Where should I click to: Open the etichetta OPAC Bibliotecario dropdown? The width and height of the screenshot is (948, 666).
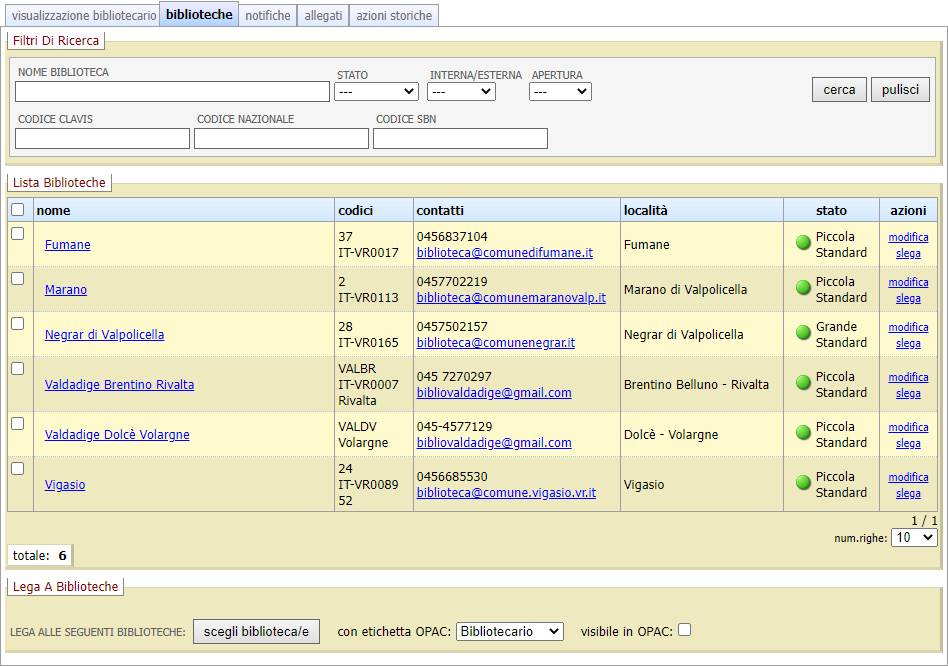tap(509, 631)
